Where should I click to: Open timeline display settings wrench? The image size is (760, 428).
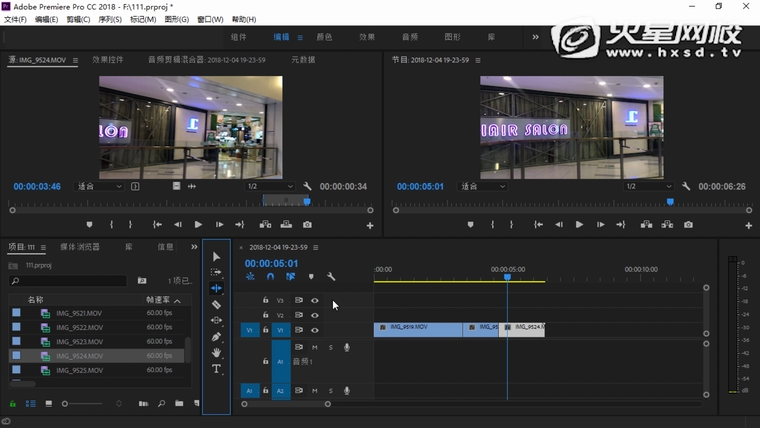point(331,277)
